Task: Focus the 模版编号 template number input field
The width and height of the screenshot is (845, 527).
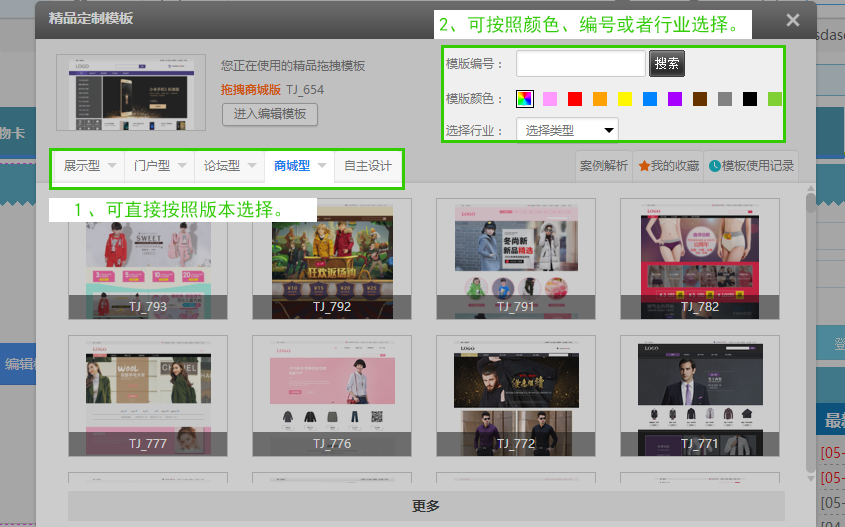Action: [x=580, y=64]
